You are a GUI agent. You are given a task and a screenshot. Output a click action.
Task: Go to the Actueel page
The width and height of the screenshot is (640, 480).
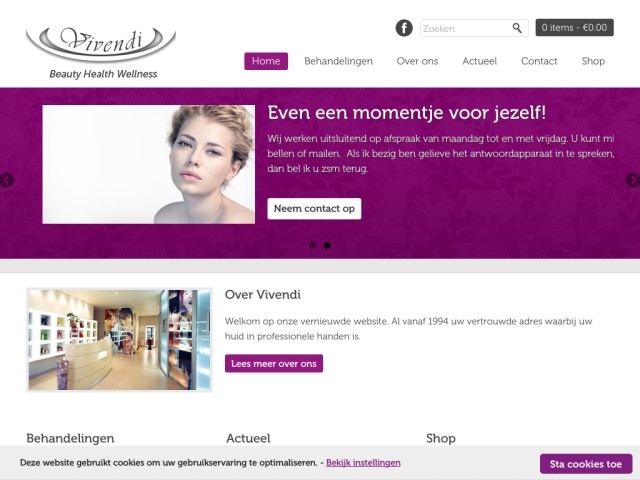[x=480, y=61]
